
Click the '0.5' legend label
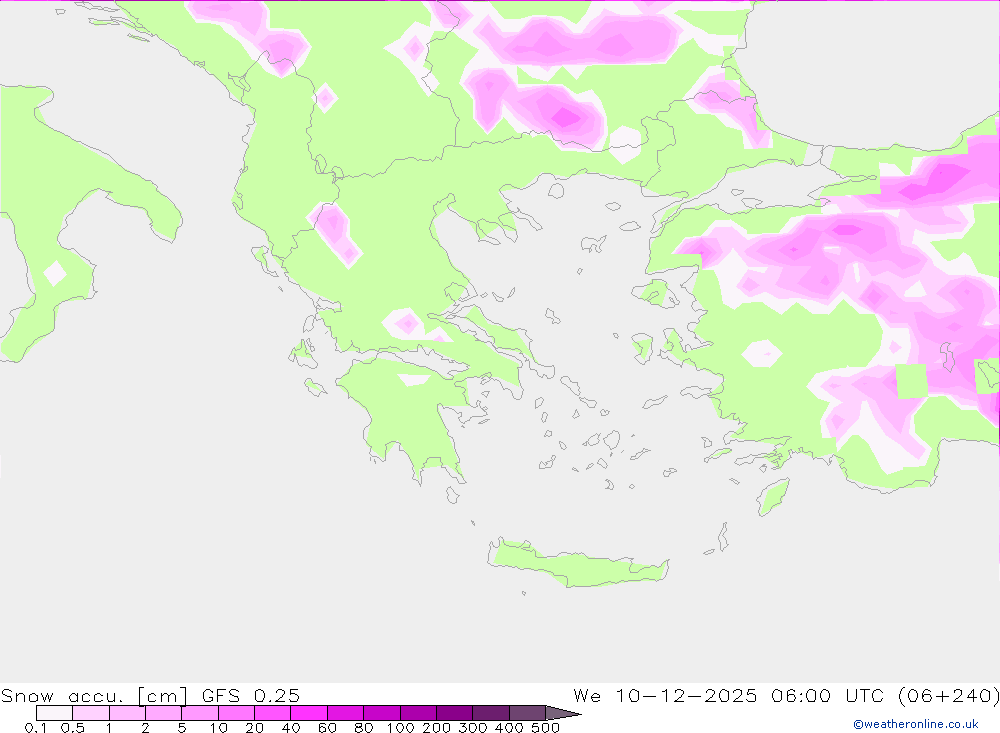(73, 727)
